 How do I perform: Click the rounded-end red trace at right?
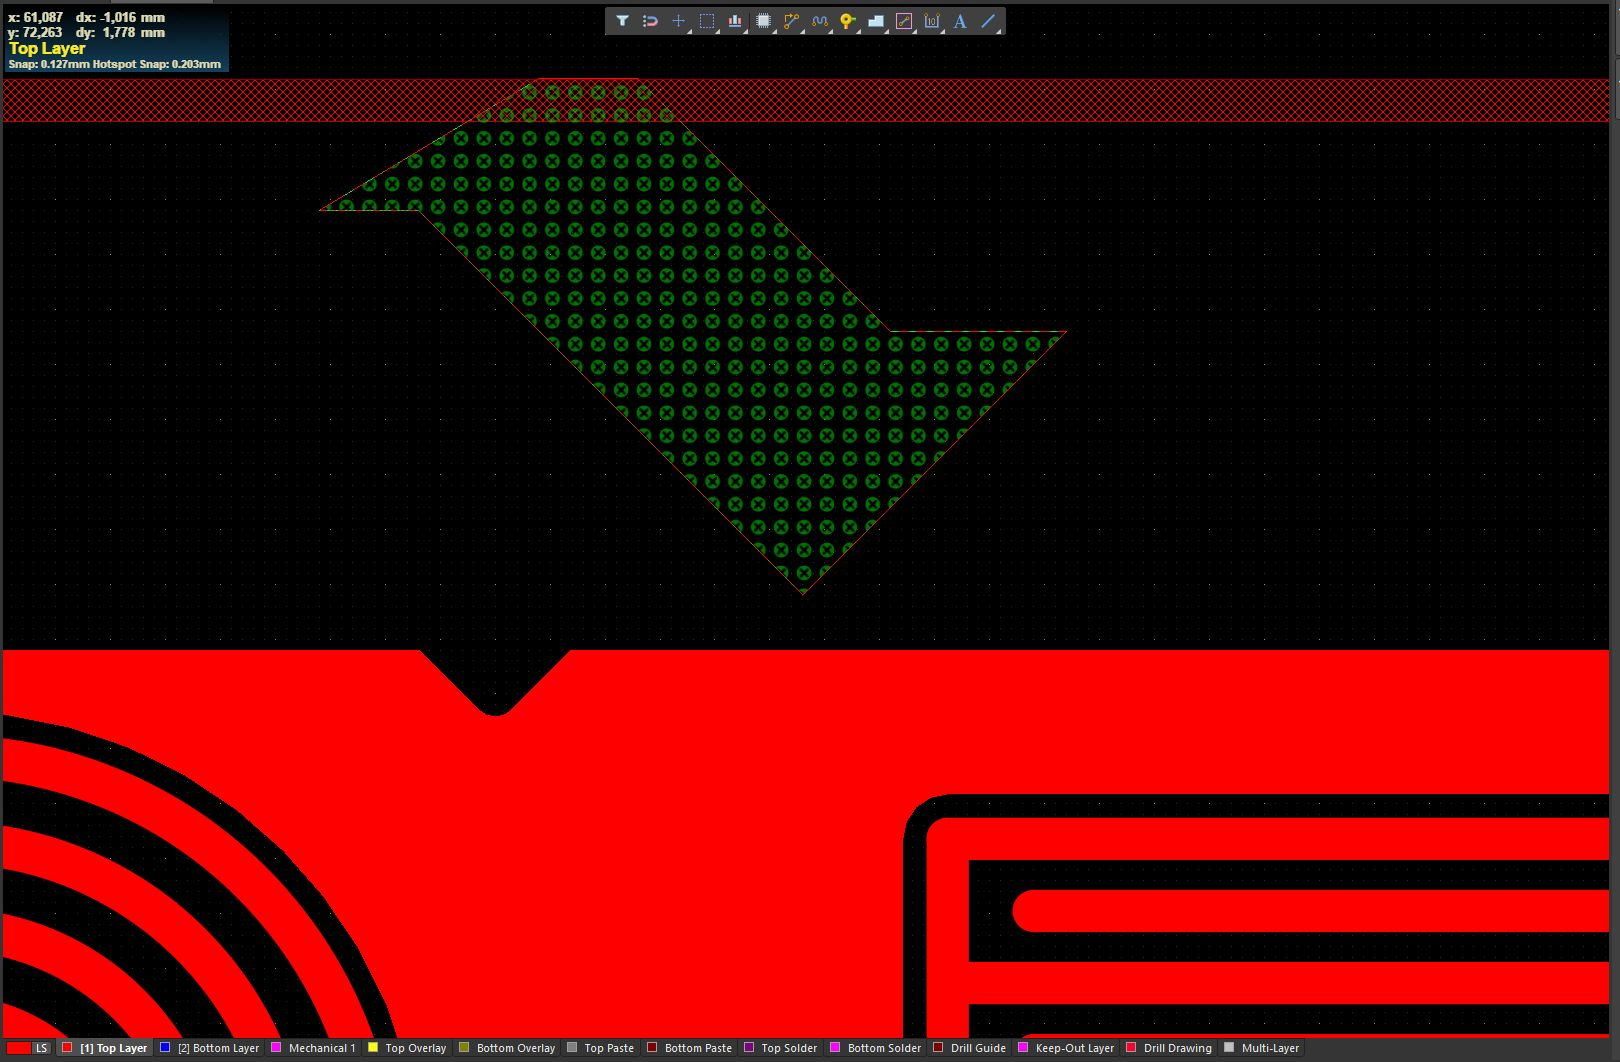click(1310, 911)
